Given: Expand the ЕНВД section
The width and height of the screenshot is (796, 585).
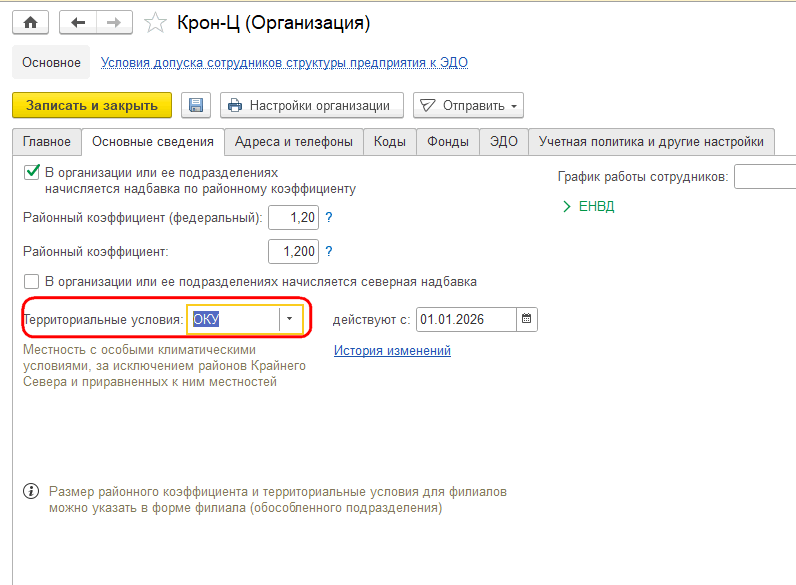Looking at the screenshot, I should [x=589, y=206].
